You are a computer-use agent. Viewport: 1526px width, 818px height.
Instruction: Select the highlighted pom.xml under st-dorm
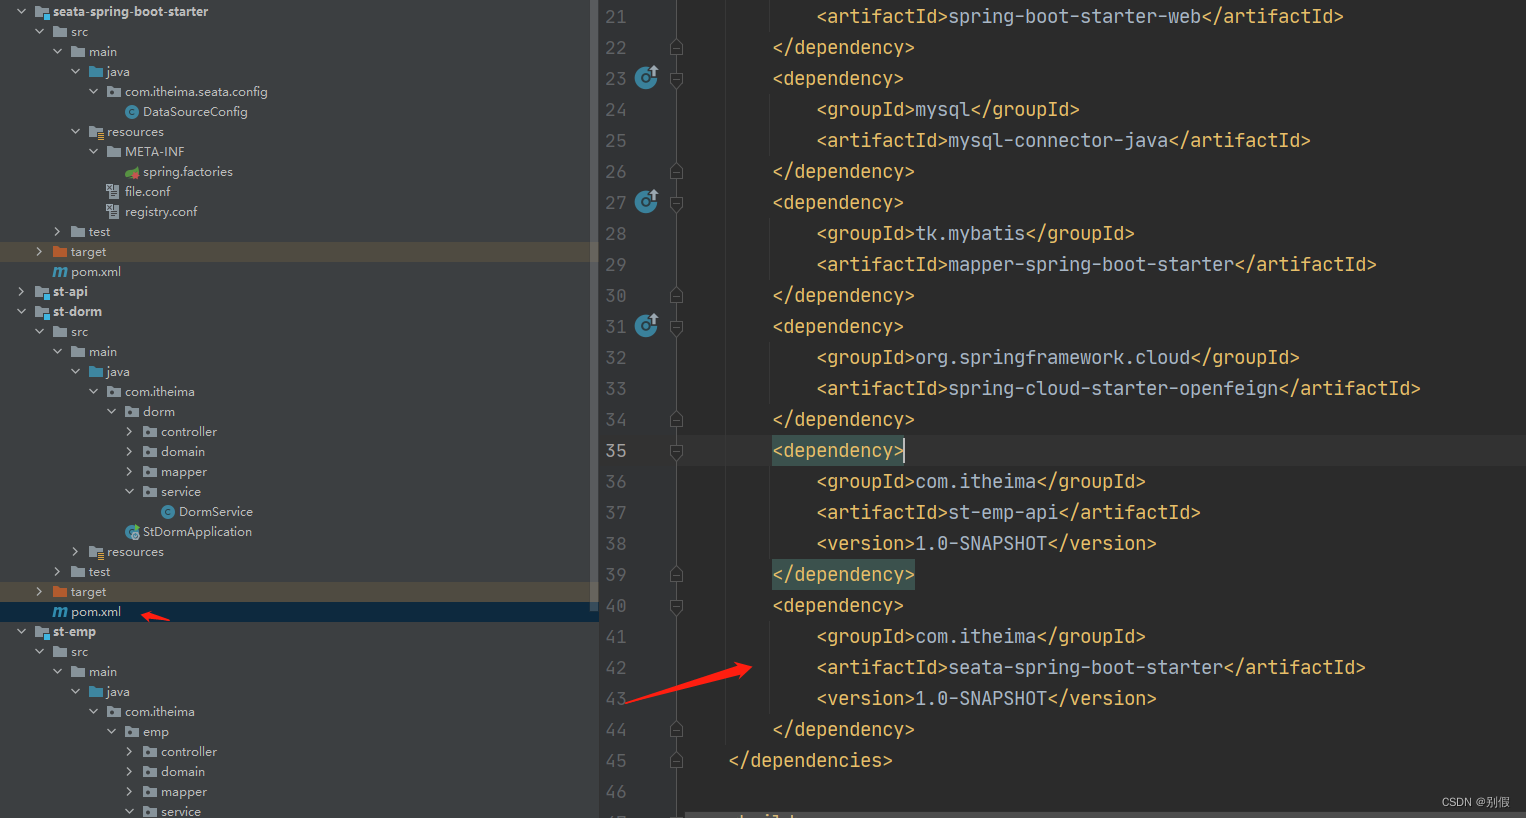pos(95,612)
